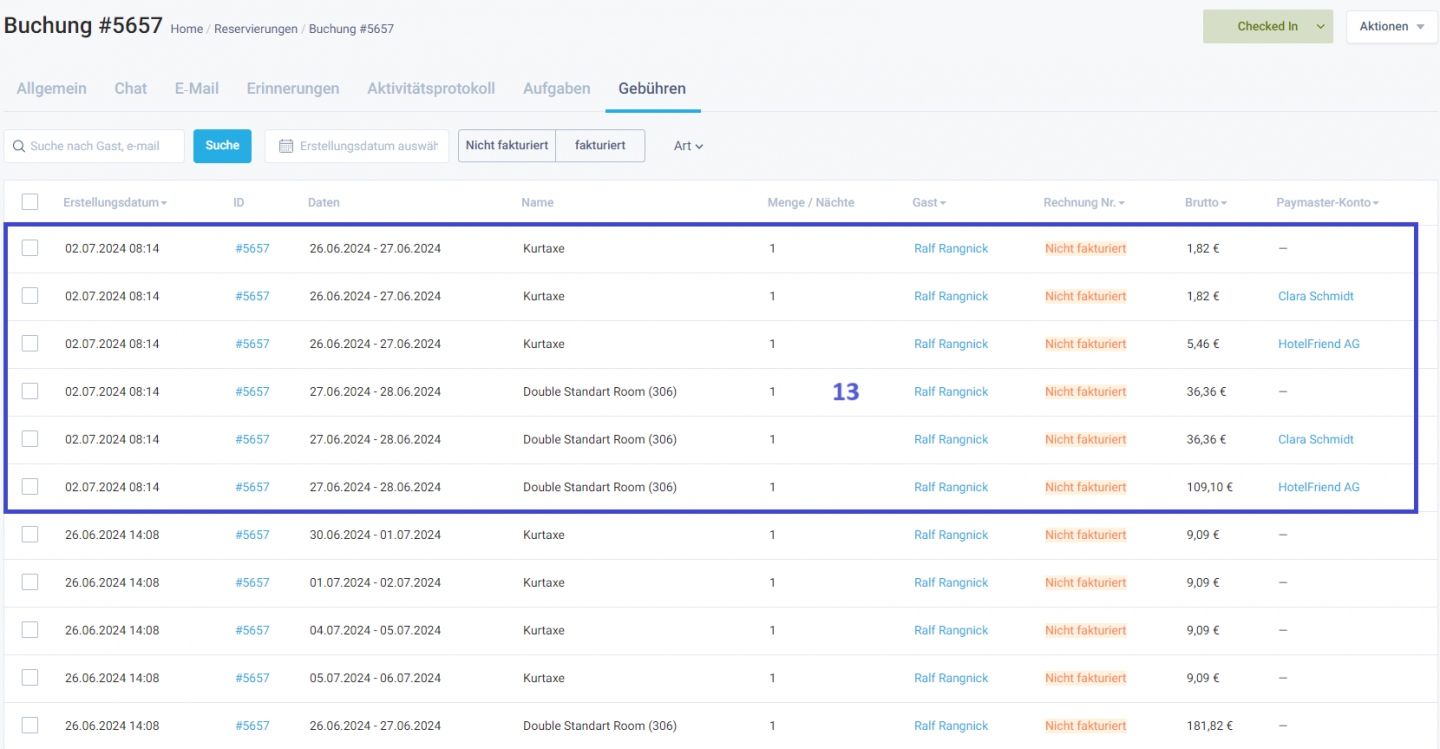Sort by Paymaster-Konto column header

tap(1327, 203)
